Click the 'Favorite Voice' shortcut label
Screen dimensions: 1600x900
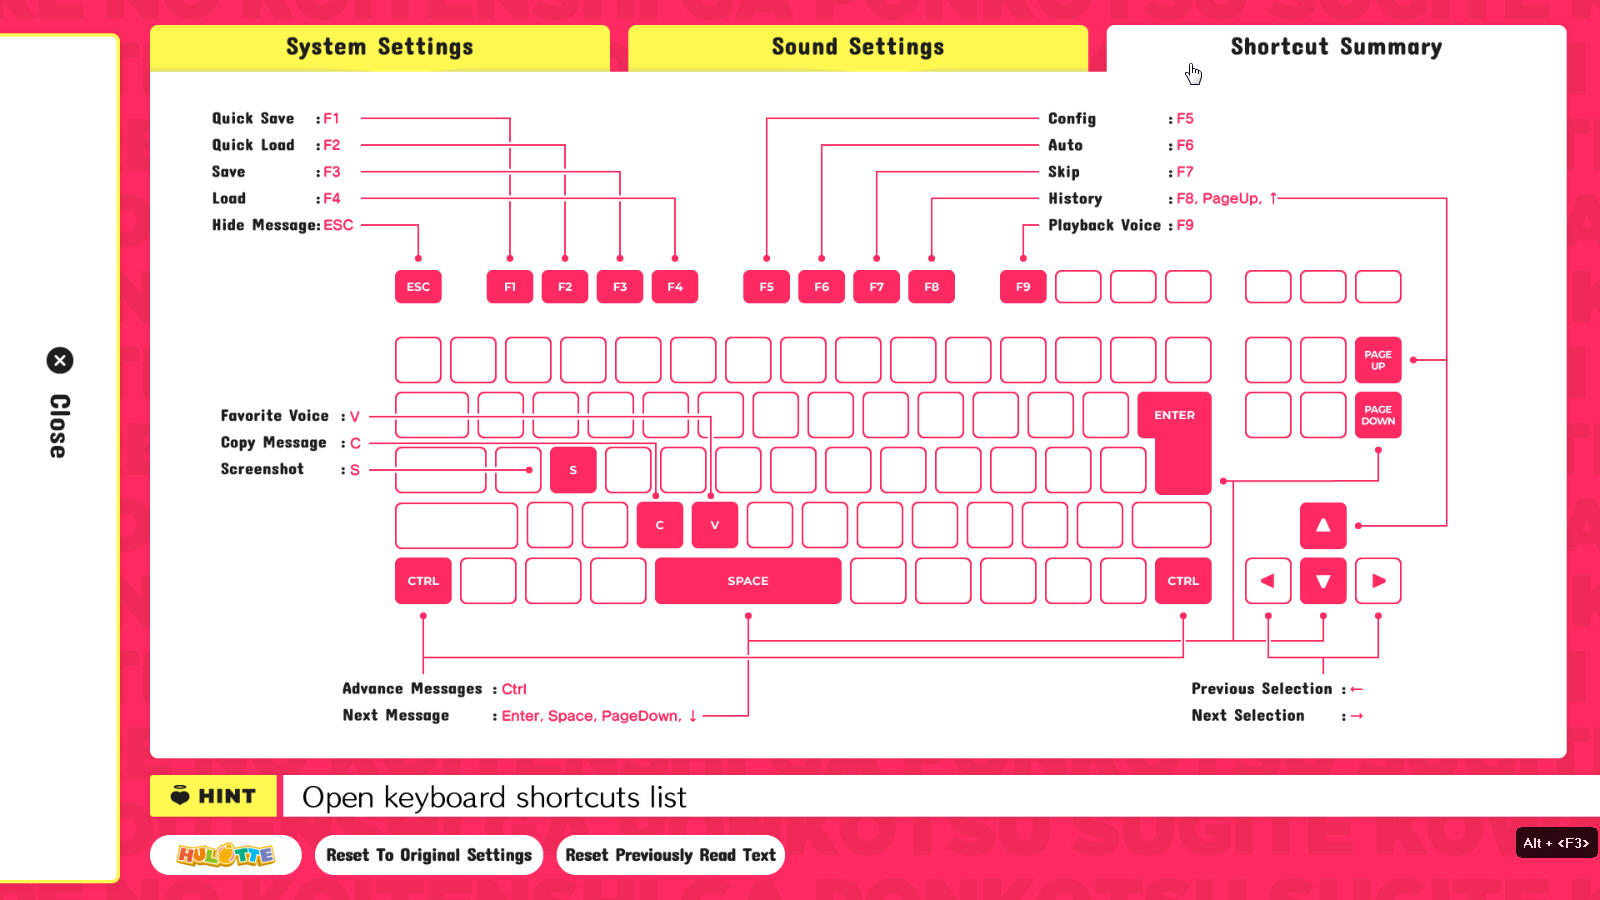pyautogui.click(x=275, y=416)
